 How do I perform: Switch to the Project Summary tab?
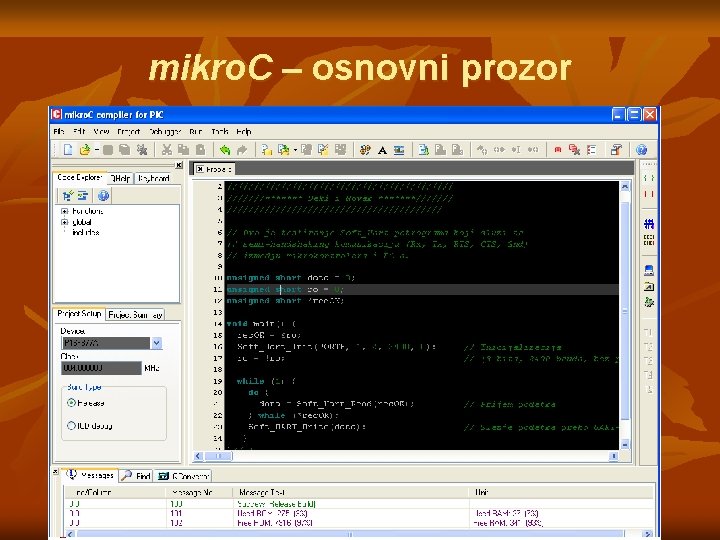(135, 315)
